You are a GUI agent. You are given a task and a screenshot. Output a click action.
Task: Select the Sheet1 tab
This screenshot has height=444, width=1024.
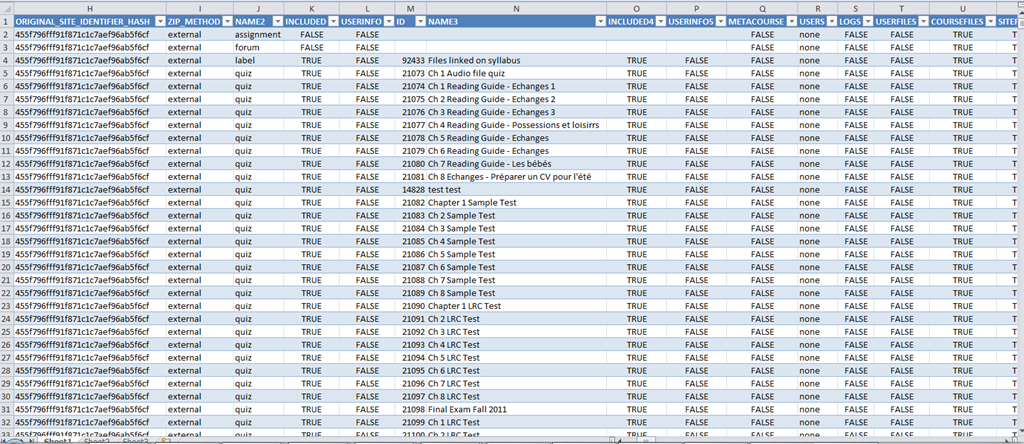pos(56,440)
